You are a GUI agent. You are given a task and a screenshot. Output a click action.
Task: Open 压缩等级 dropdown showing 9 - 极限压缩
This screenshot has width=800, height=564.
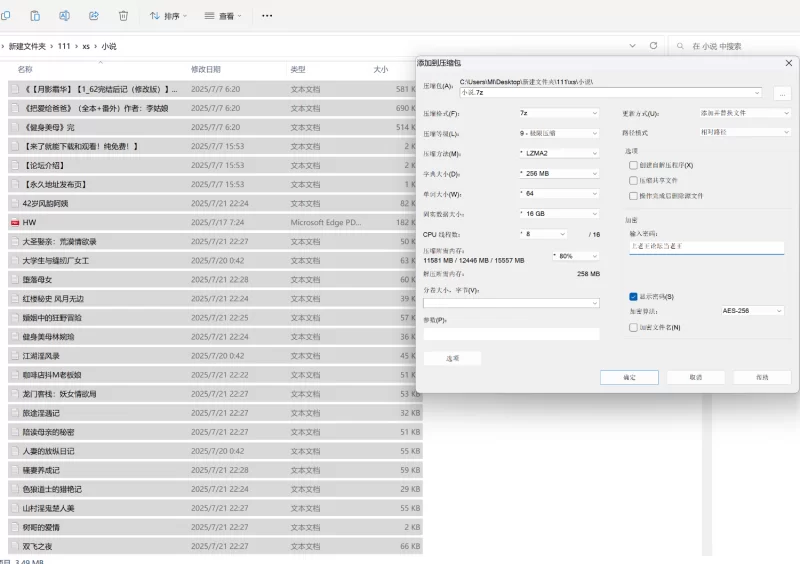[559, 133]
